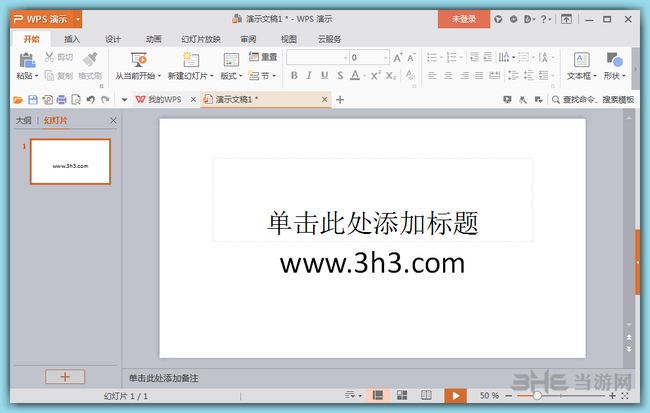Click the Export to PDF icon

47,100
